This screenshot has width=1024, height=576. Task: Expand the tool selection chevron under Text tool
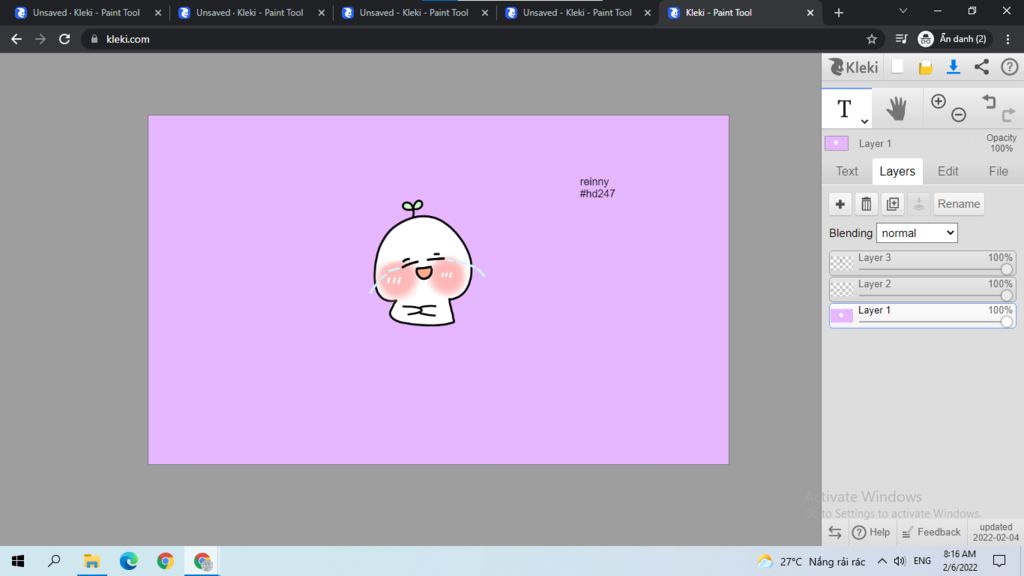click(x=864, y=121)
